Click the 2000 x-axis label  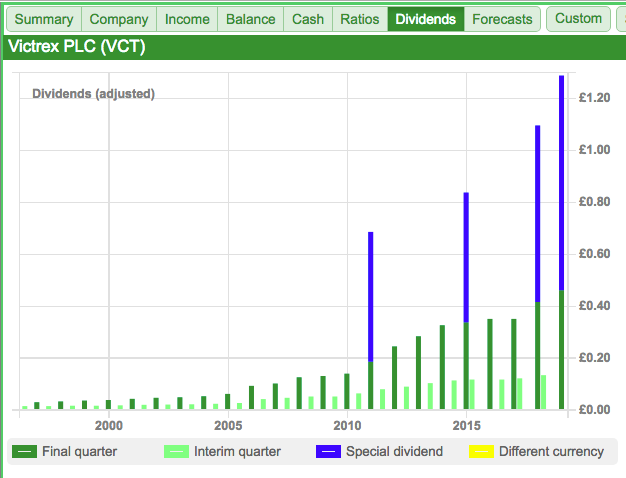(x=109, y=426)
